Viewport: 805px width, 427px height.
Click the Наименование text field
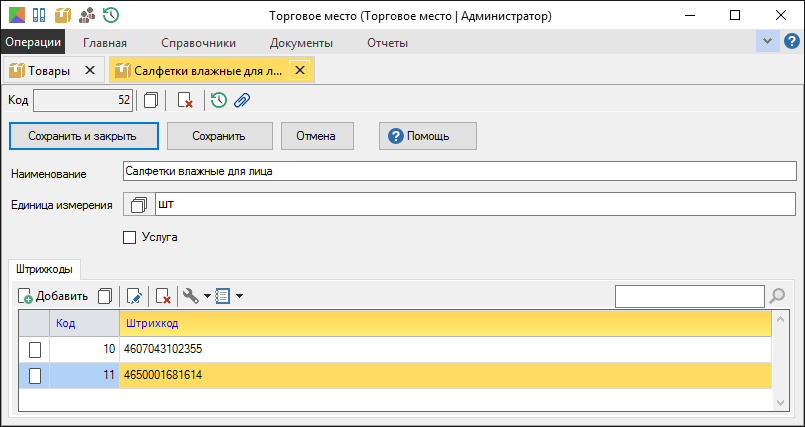[460, 171]
